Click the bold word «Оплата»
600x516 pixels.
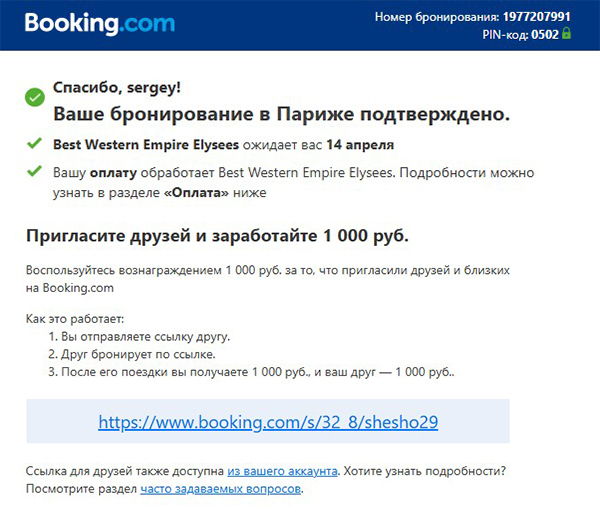pos(196,192)
